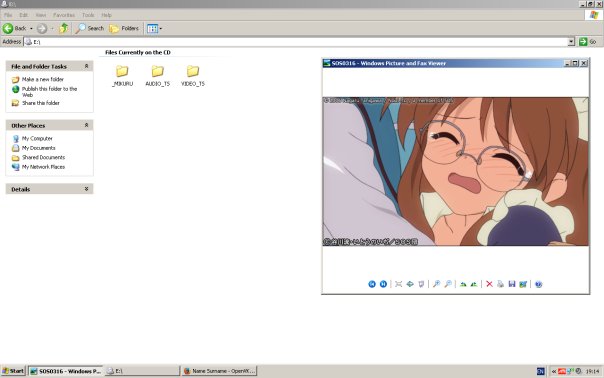This screenshot has height=378, width=604.
Task: Open Search pane in Explorer
Action: coord(89,28)
